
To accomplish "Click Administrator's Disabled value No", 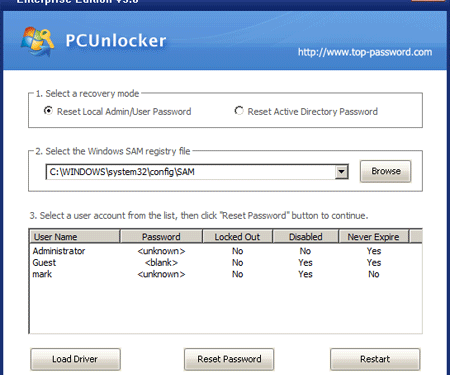I will point(305,251).
